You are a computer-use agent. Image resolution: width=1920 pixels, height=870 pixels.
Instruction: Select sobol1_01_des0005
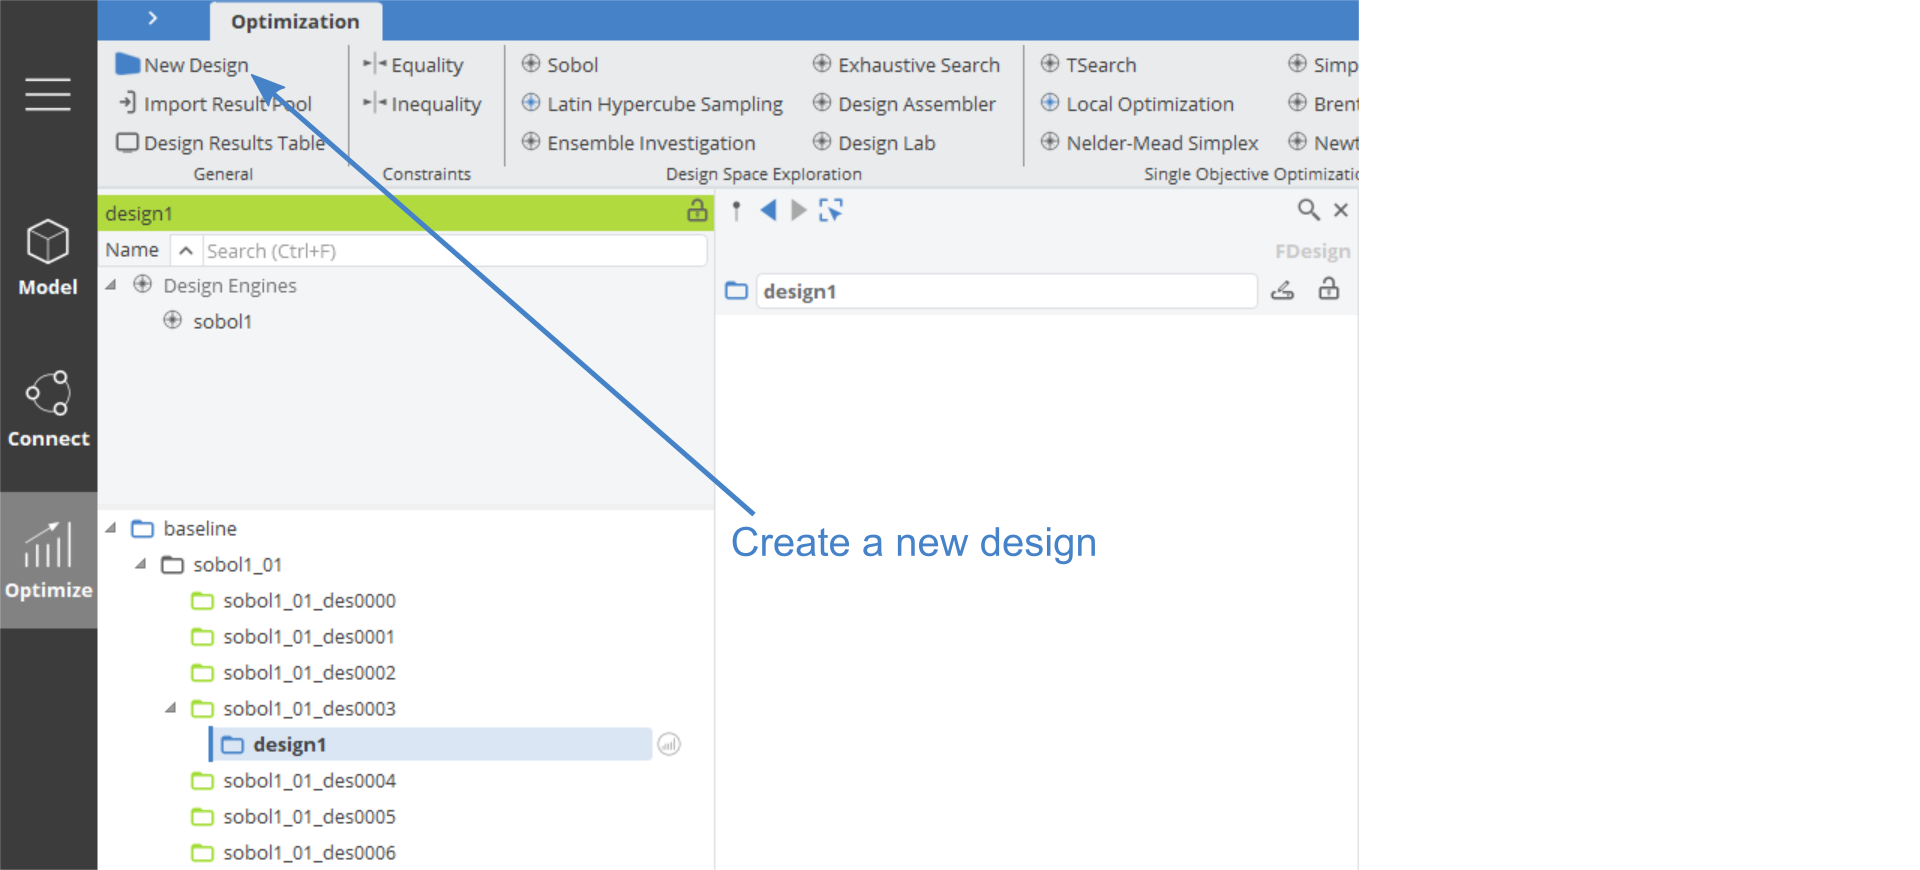point(309,817)
